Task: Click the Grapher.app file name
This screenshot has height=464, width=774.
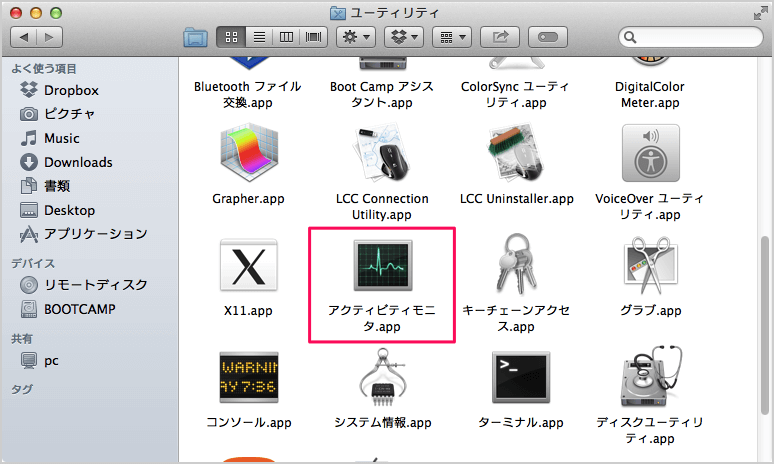Action: pyautogui.click(x=248, y=199)
